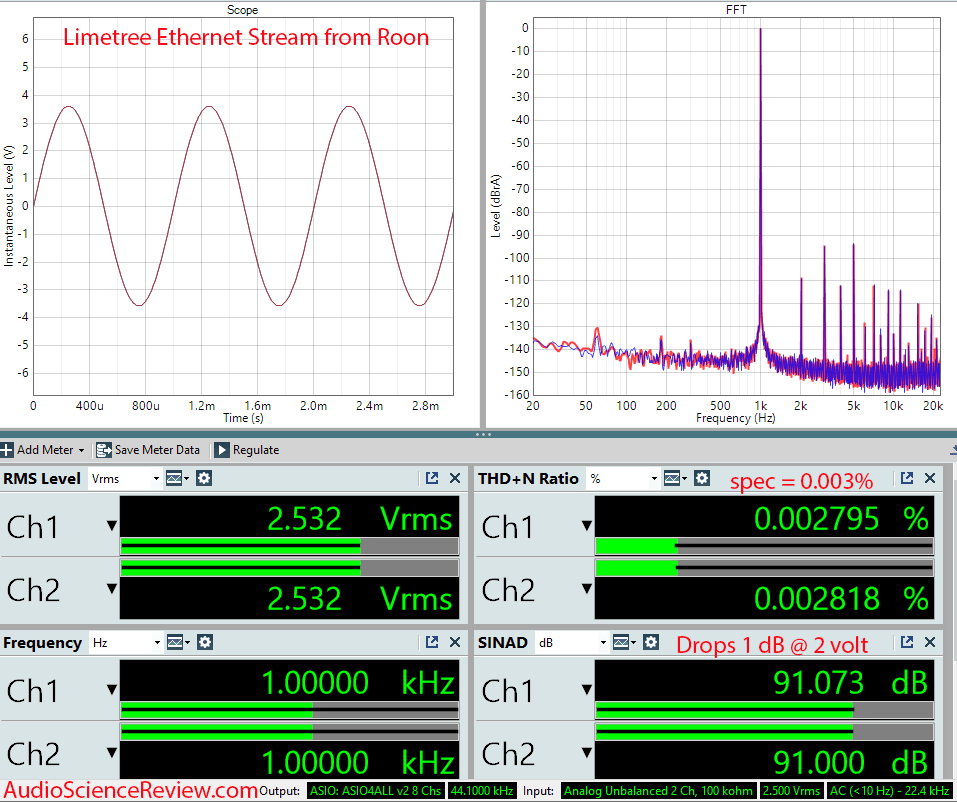This screenshot has height=802, width=957.
Task: Click the Regulate play button
Action: click(x=222, y=450)
